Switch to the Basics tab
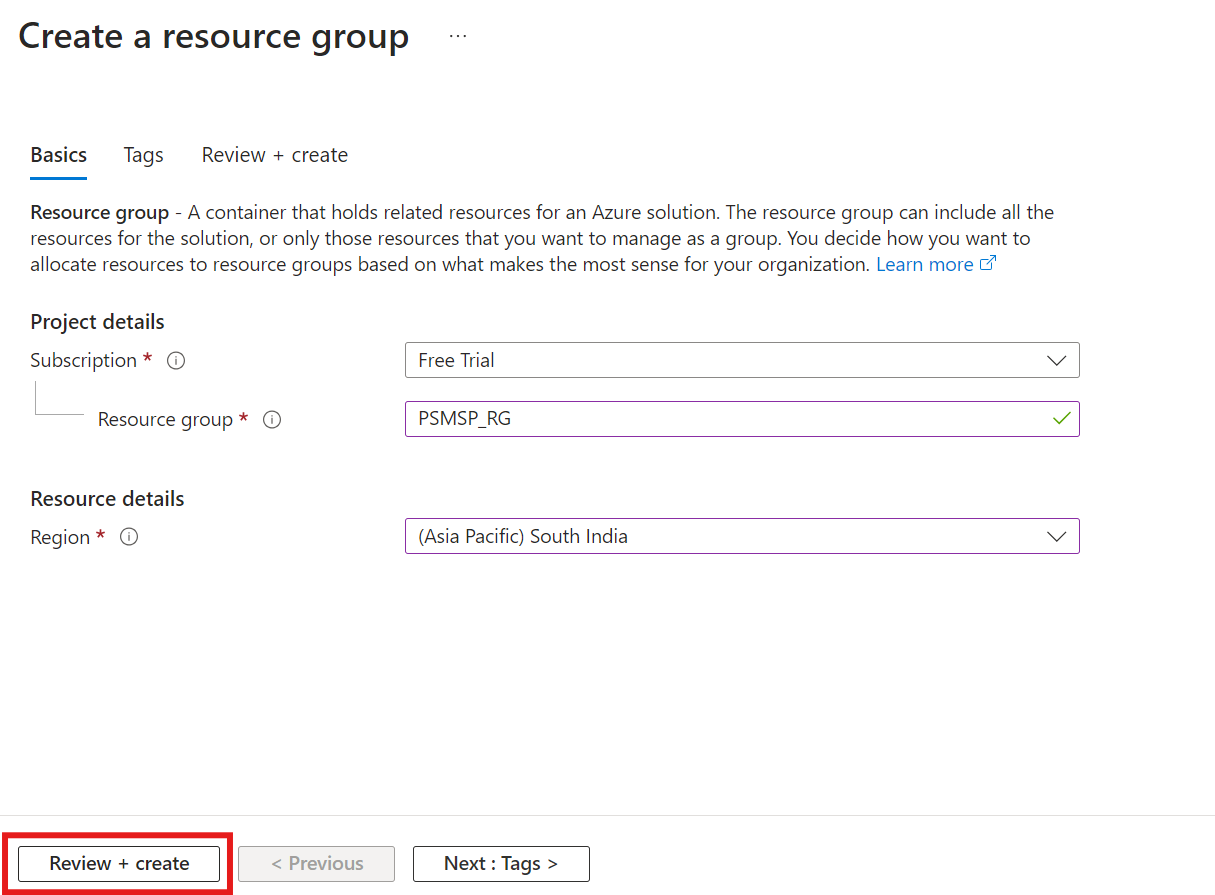Viewport: 1215px width, 895px height. (x=59, y=155)
